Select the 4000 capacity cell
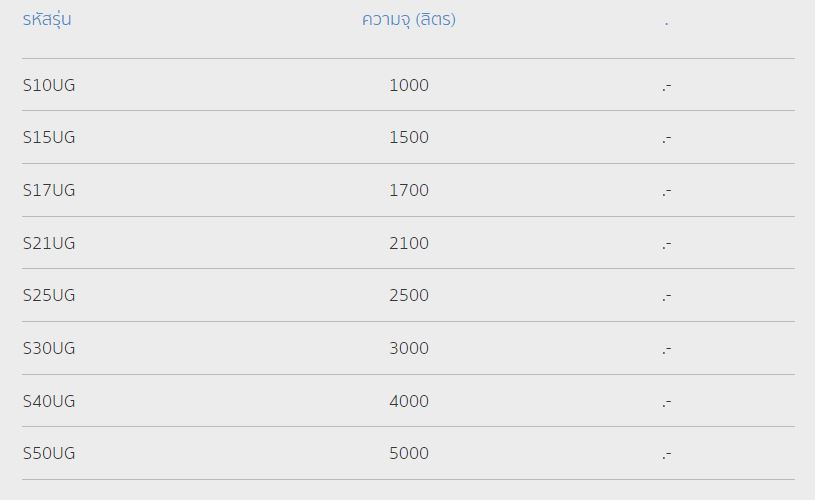The width and height of the screenshot is (815, 500). click(409, 402)
